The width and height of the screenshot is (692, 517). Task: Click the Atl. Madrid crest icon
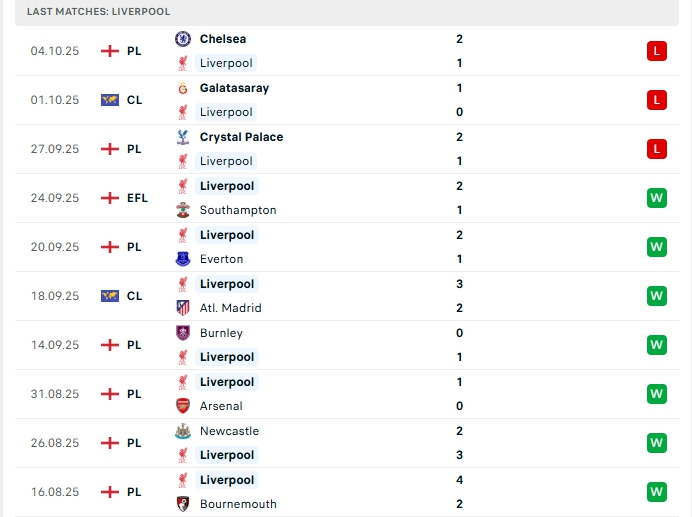(183, 308)
